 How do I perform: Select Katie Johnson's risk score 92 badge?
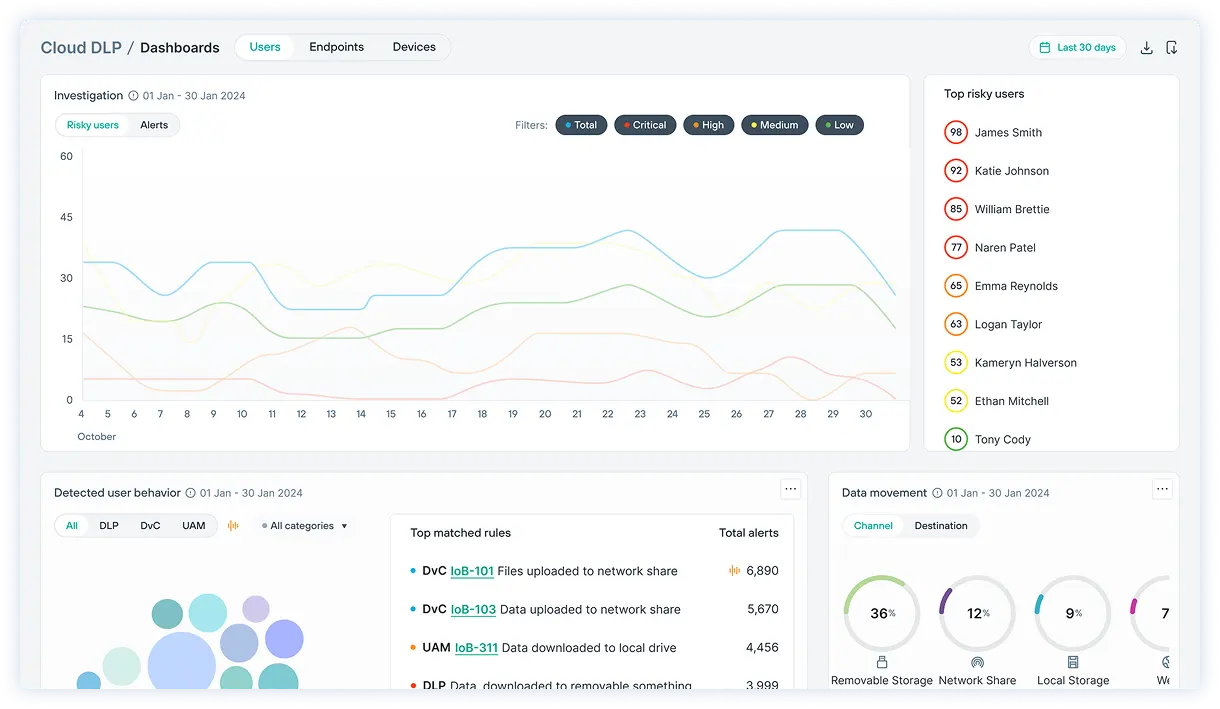[x=956, y=171]
